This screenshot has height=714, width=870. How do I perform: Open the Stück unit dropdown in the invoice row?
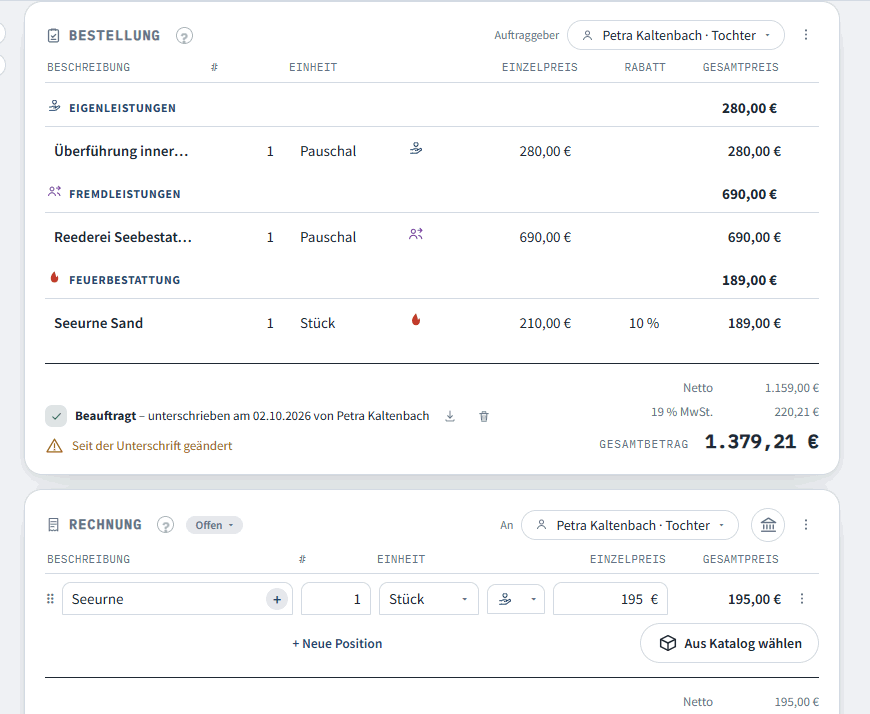tap(428, 599)
